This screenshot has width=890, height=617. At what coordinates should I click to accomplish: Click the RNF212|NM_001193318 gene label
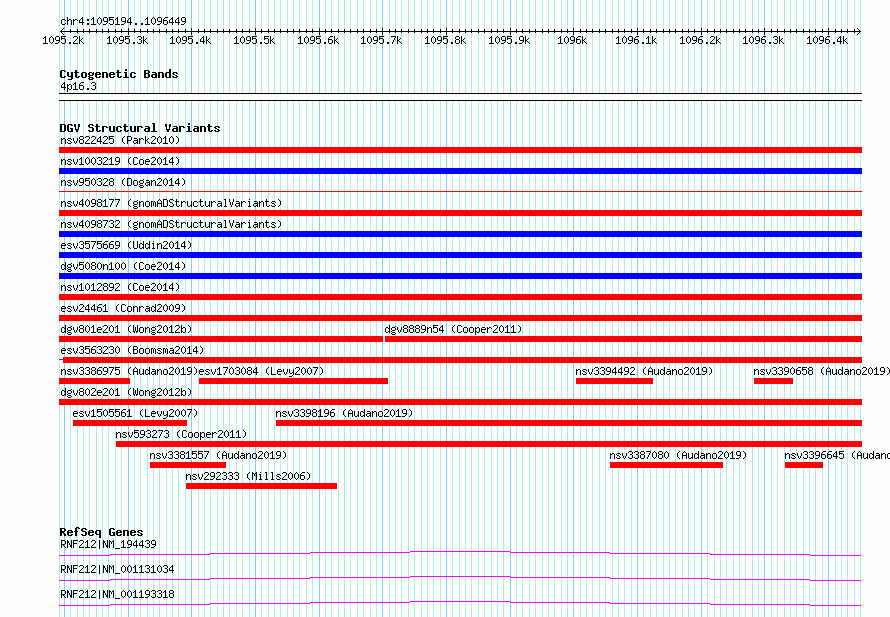pyautogui.click(x=117, y=594)
